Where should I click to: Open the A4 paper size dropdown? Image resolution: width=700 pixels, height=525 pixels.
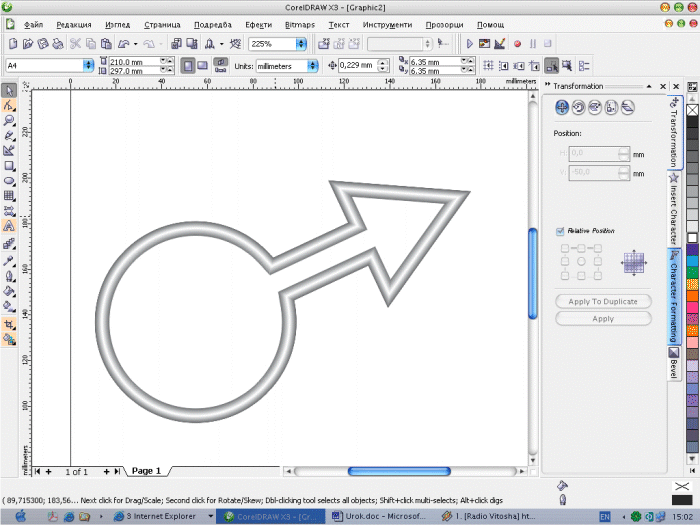tap(88, 66)
